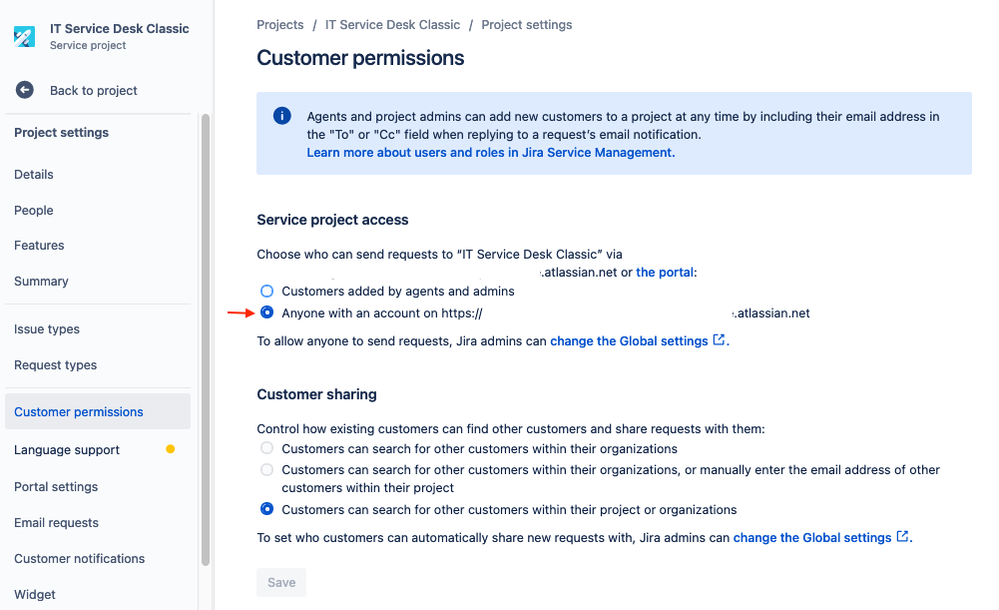This screenshot has width=999, height=610.
Task: Open Portal settings in the sidebar
Action: (x=56, y=487)
